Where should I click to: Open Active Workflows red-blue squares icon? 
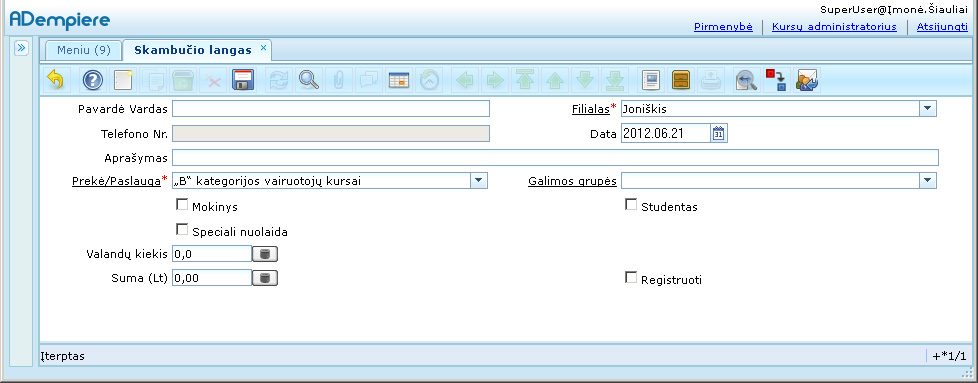[777, 80]
